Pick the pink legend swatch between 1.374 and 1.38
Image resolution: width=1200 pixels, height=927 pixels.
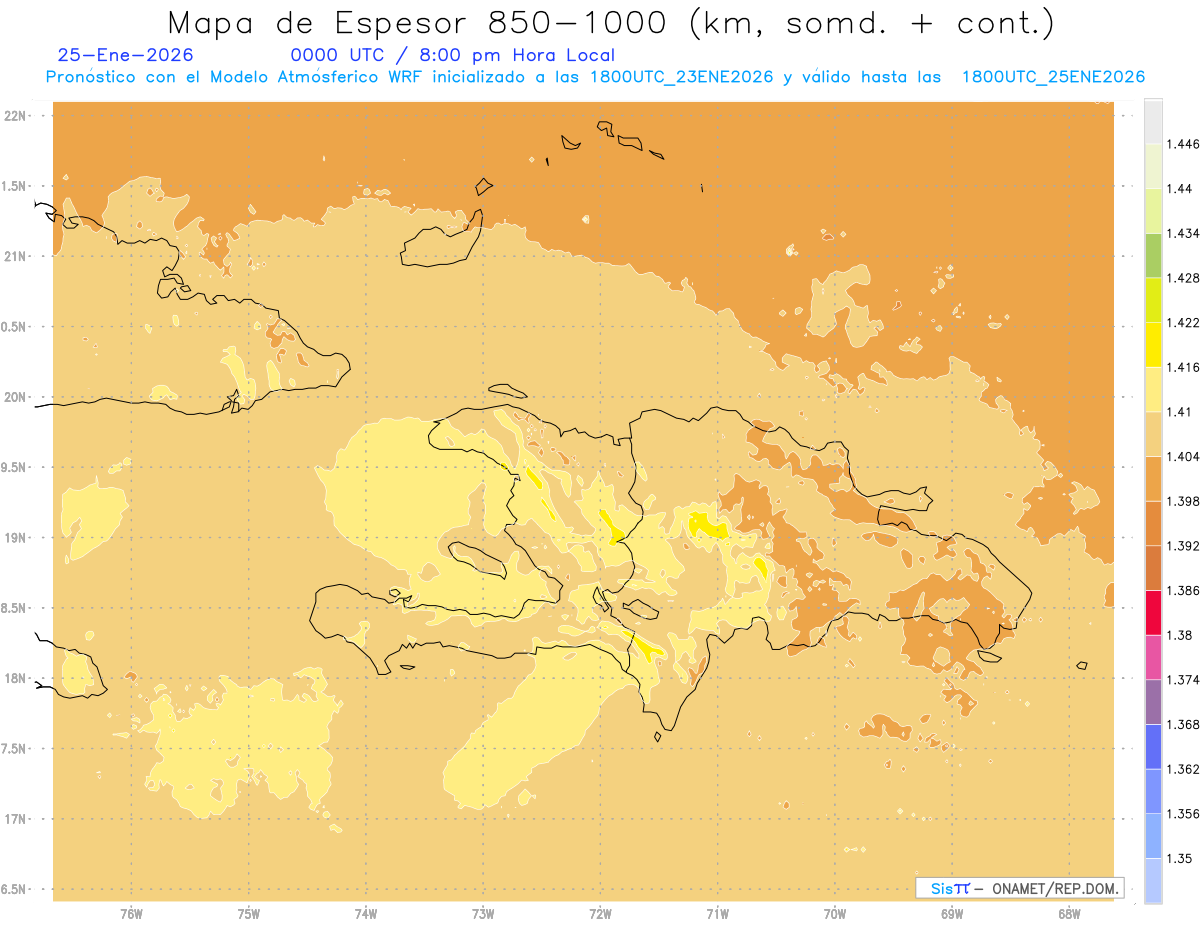(1153, 657)
